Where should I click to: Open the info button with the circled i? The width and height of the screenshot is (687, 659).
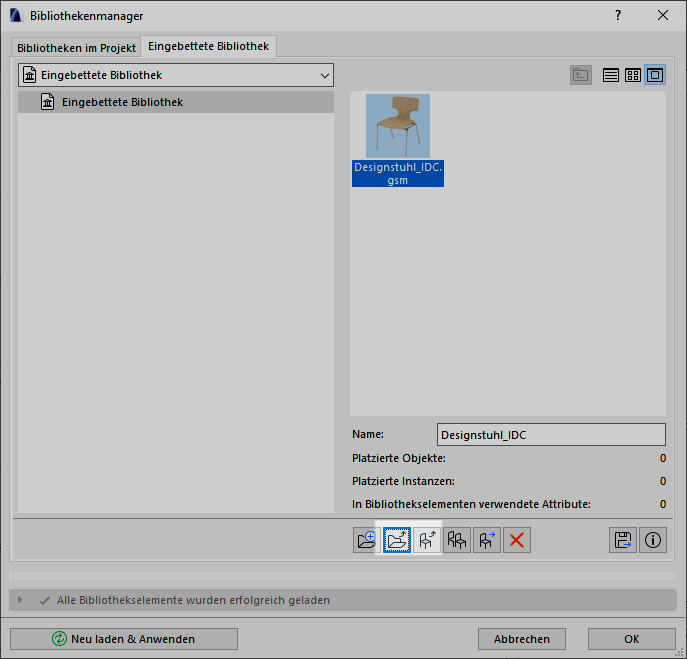click(653, 540)
